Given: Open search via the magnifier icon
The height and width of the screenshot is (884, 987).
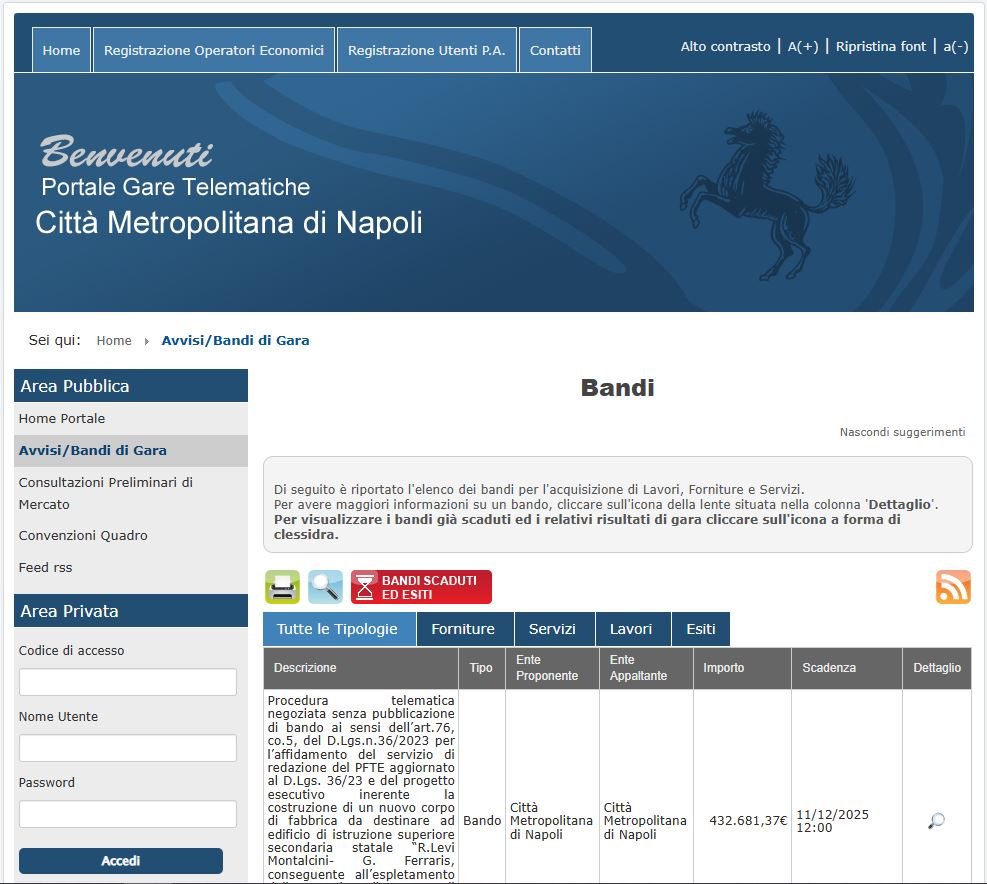Looking at the screenshot, I should point(325,587).
